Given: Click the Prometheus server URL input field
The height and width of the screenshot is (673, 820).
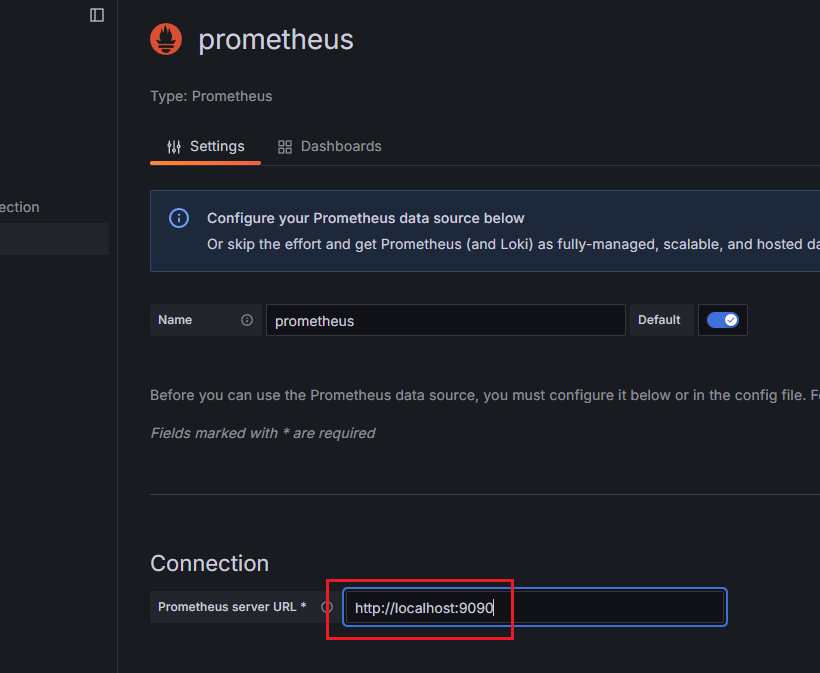Looking at the screenshot, I should click(534, 607).
